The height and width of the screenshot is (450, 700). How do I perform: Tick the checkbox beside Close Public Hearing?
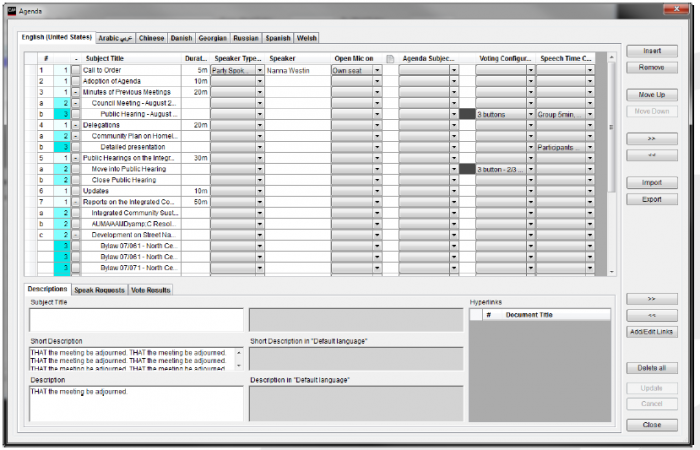click(x=75, y=180)
